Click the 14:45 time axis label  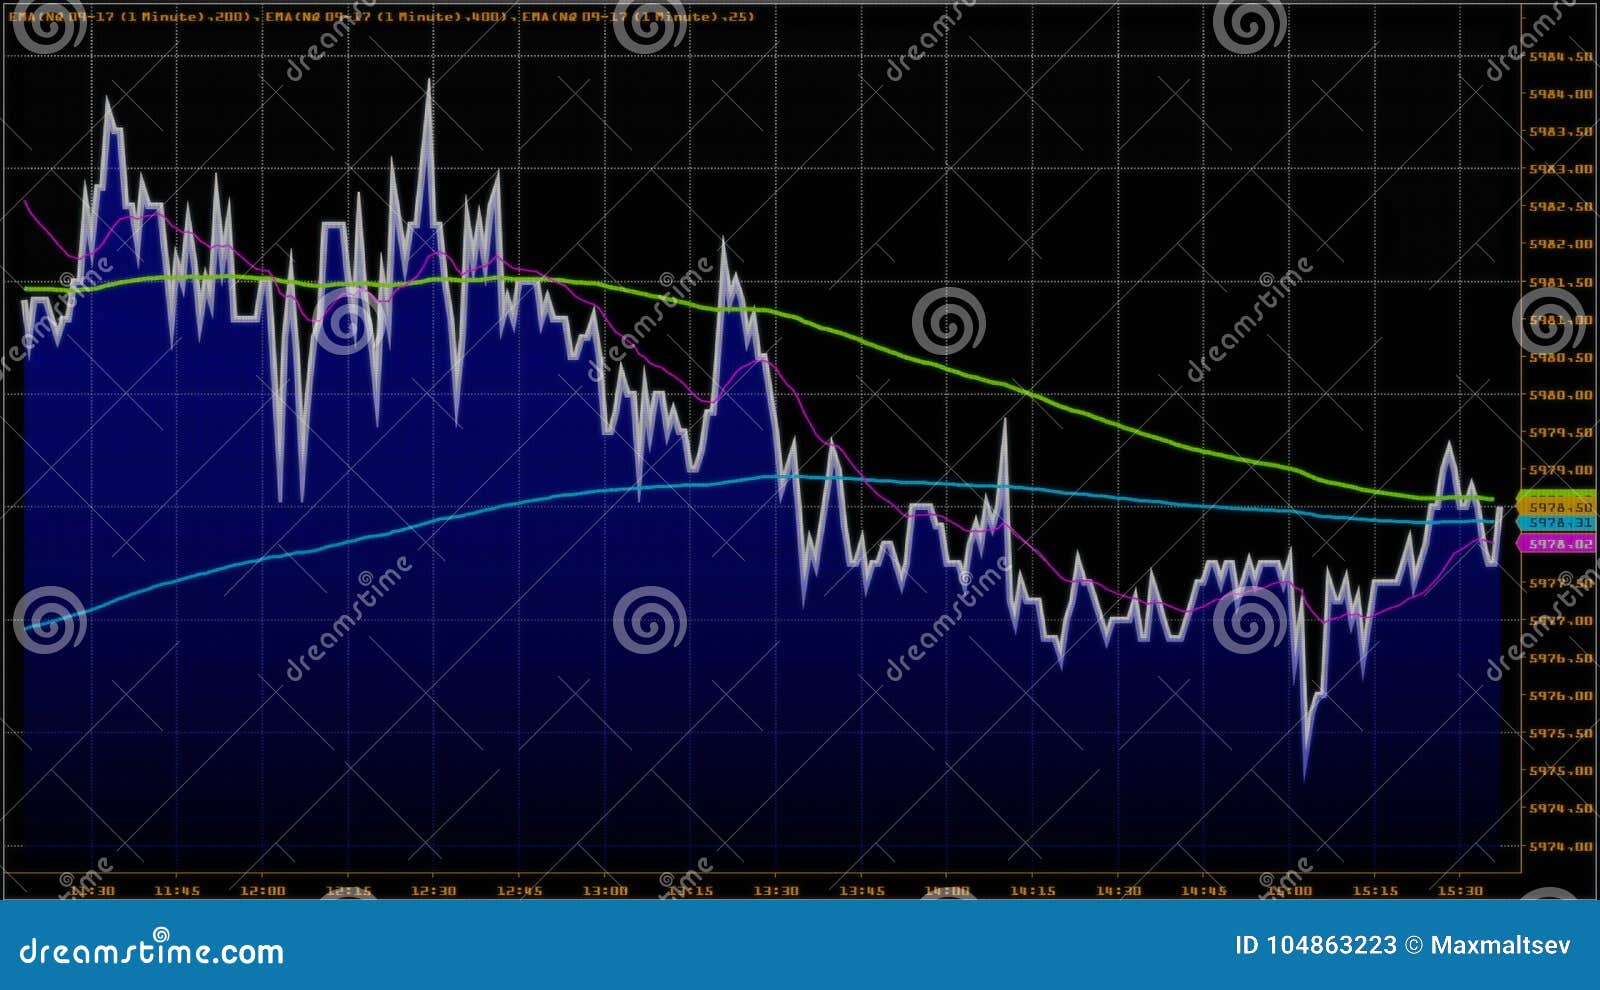1203,891
